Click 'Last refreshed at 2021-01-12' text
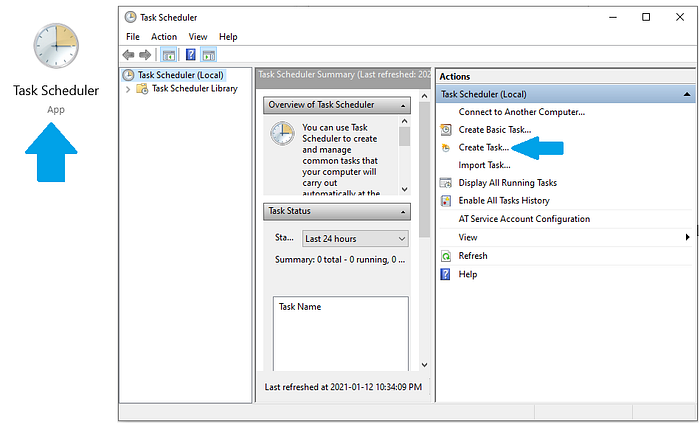 (343, 387)
